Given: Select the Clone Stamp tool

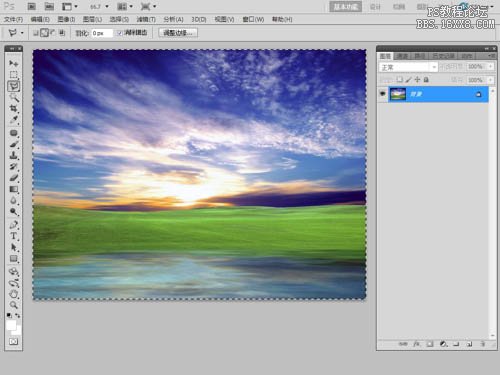Looking at the screenshot, I should point(14,155).
